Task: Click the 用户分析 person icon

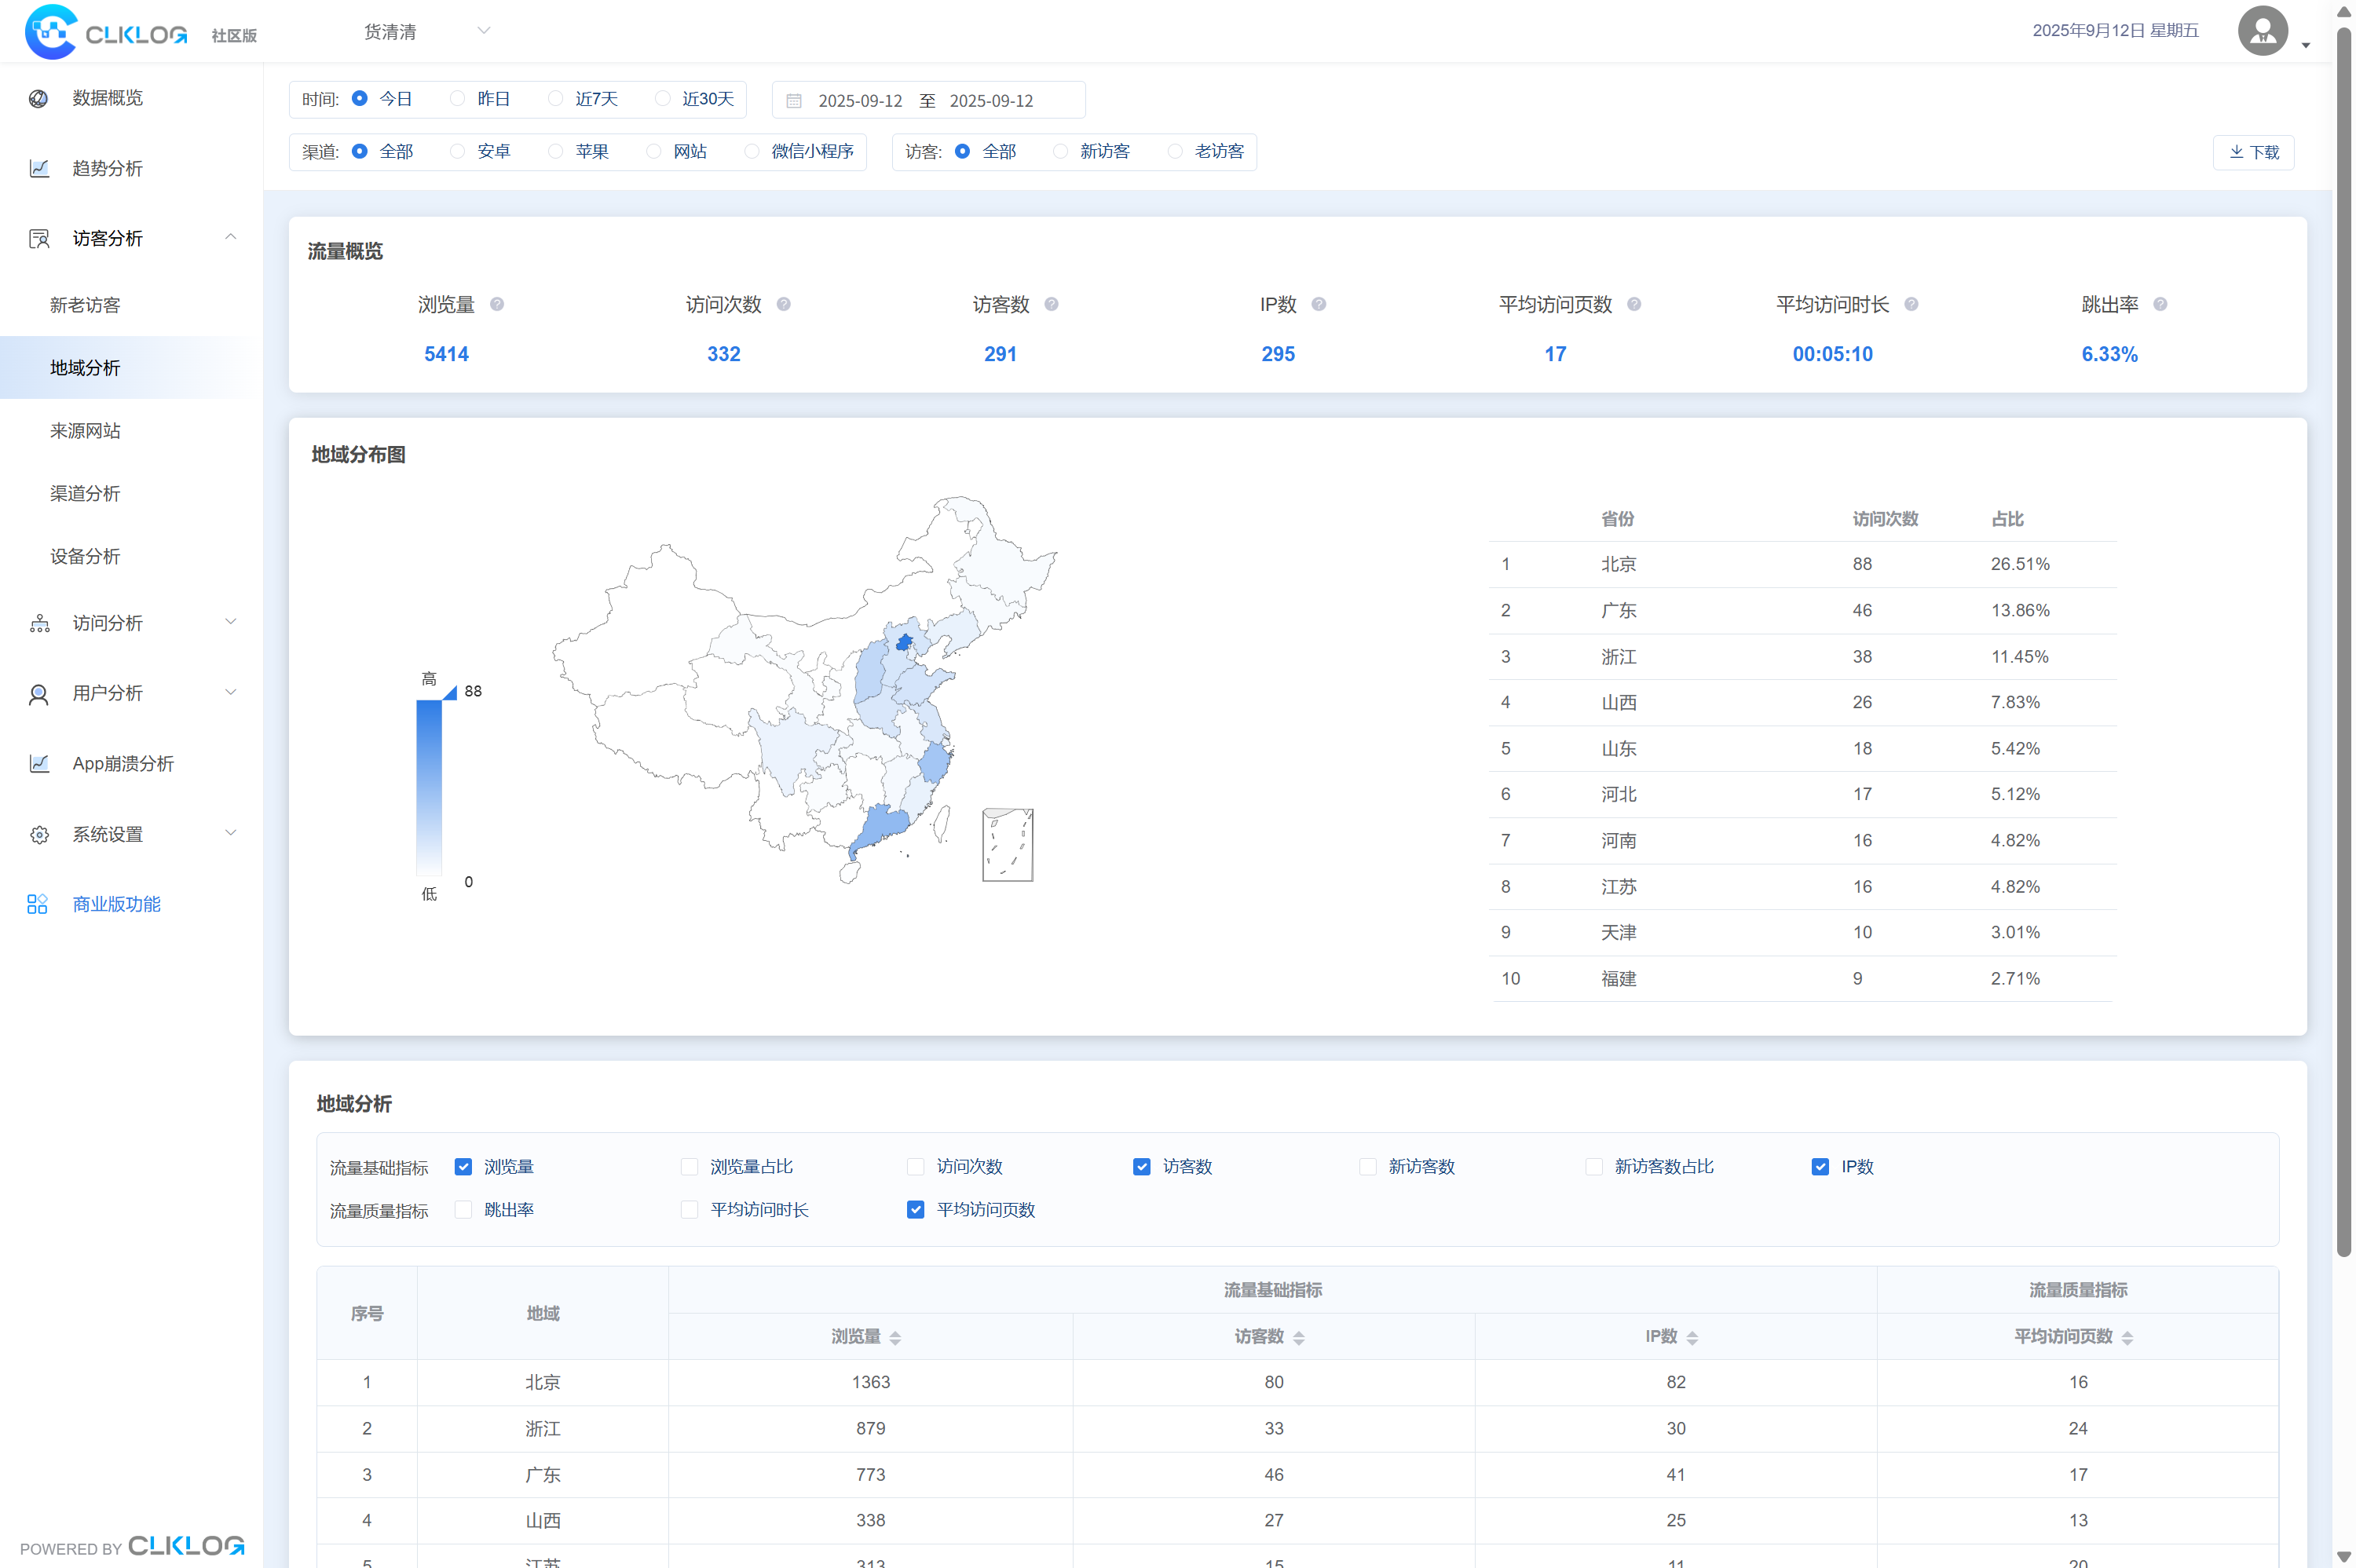Action: coord(39,693)
